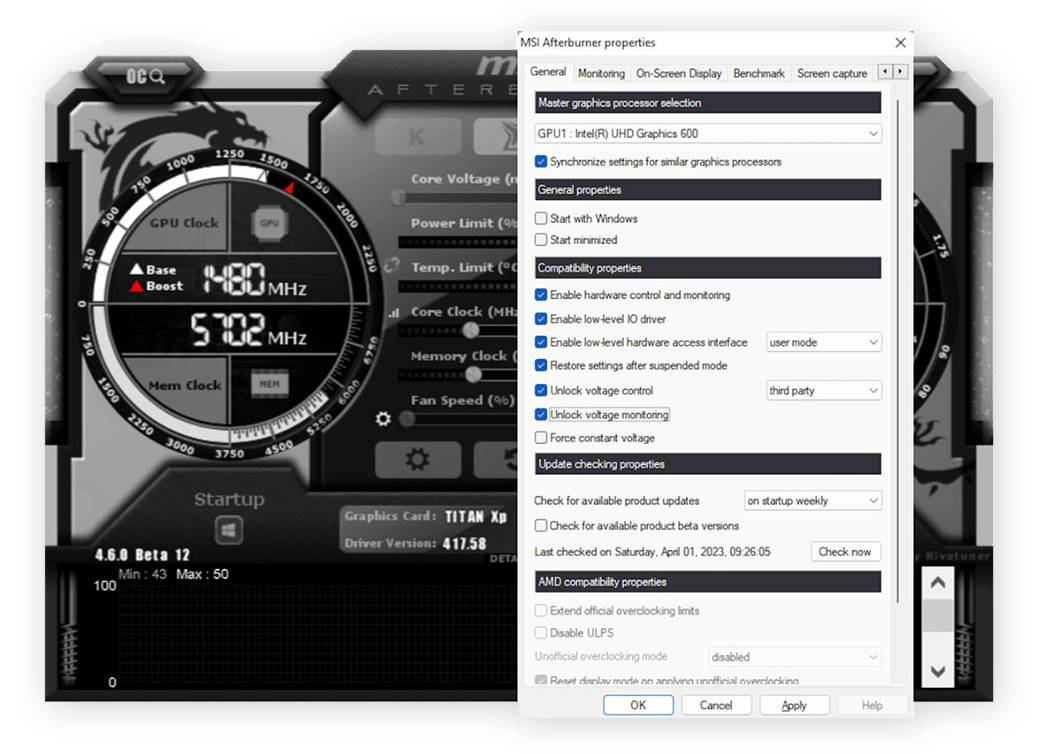Enable Force constant voltage
The width and height of the screenshot is (1041, 754).
pos(541,438)
